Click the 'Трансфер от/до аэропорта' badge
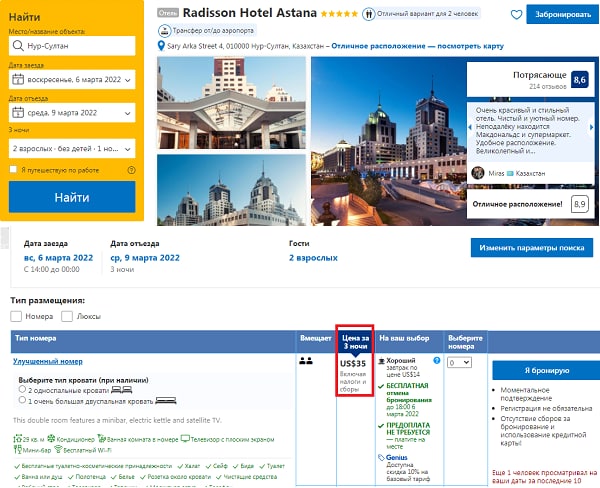Image resolution: width=600 pixels, height=488 pixels. pyautogui.click(x=207, y=31)
